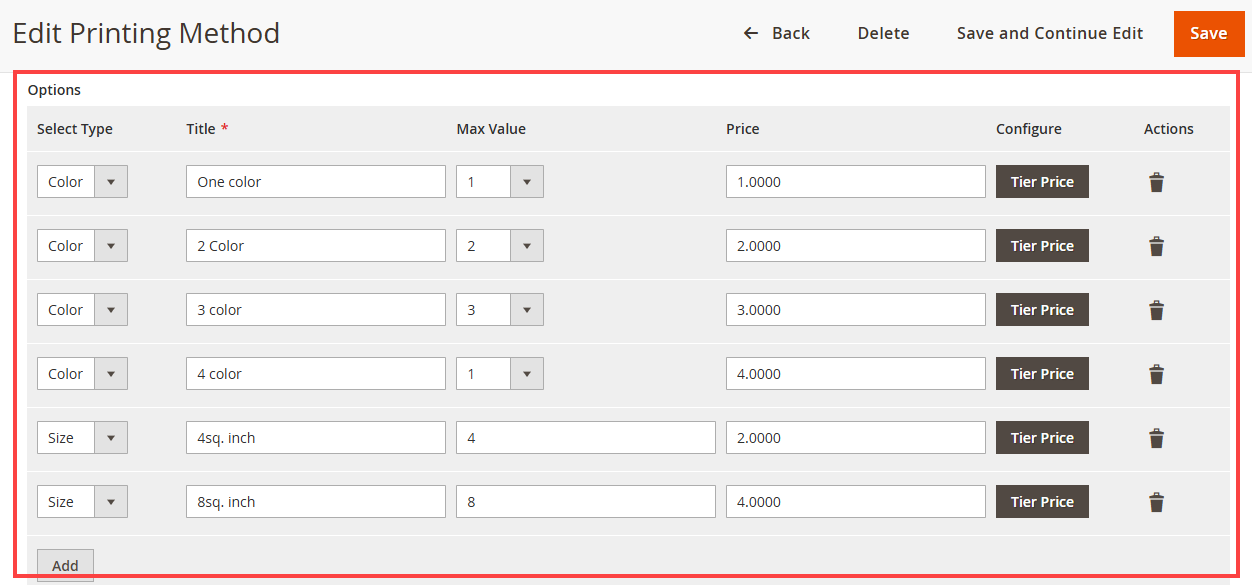Screen dimensions: 1252x585
Task: Configure Tier Price for 8sq. inch
Action: pyautogui.click(x=1042, y=502)
